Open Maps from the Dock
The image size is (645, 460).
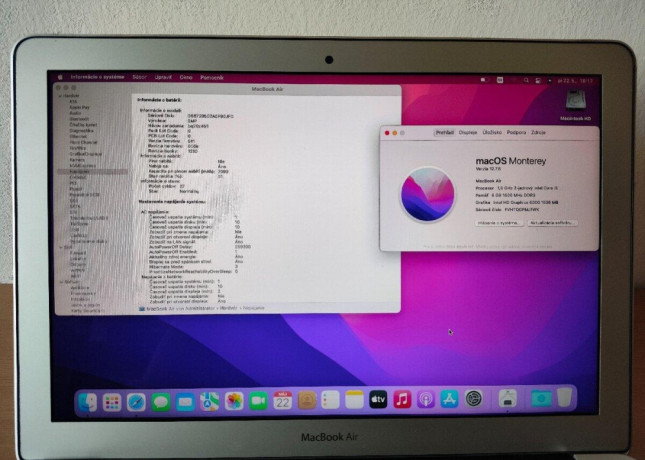209,402
